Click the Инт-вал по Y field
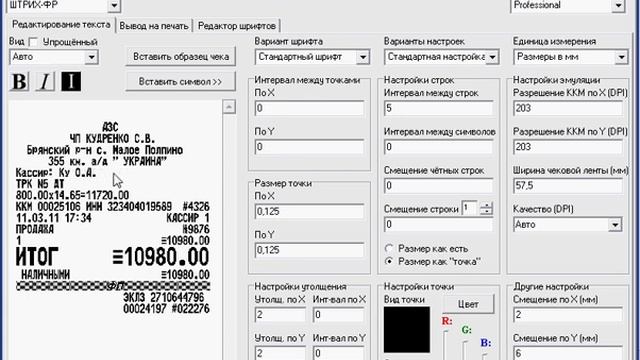Viewport: 640px width, 360px height. (338, 353)
